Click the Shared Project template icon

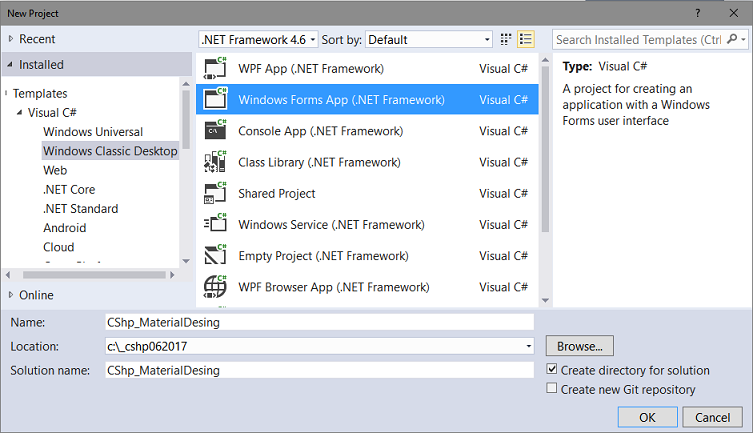point(215,192)
